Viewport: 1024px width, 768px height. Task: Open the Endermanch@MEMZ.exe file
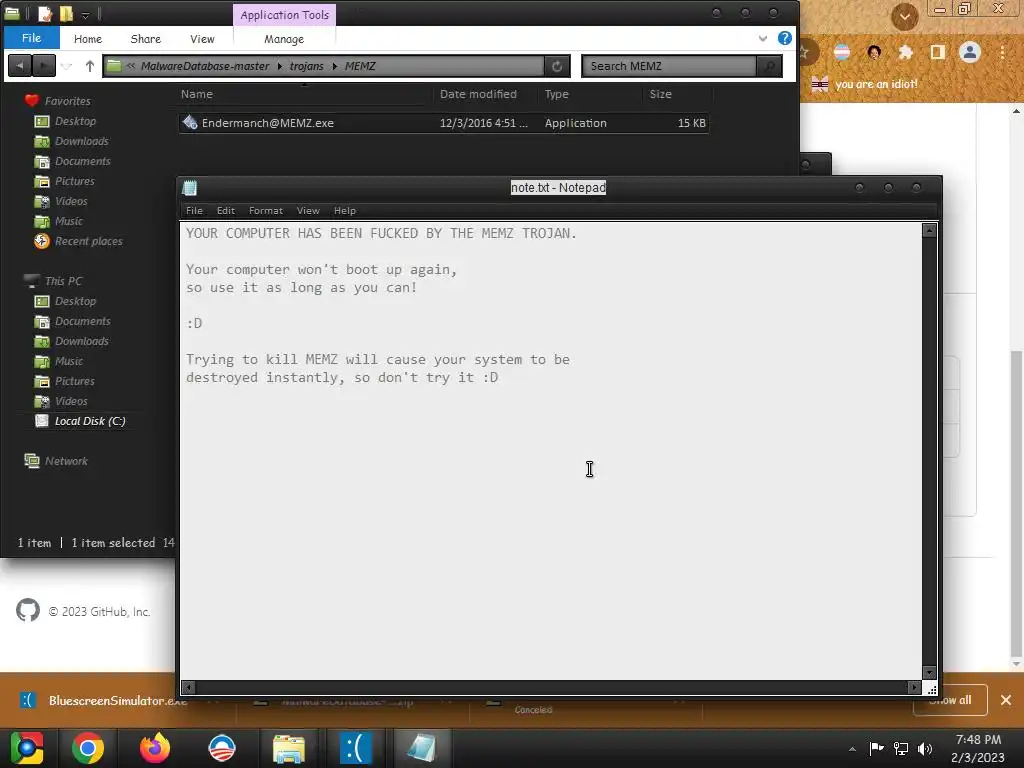[x=267, y=123]
